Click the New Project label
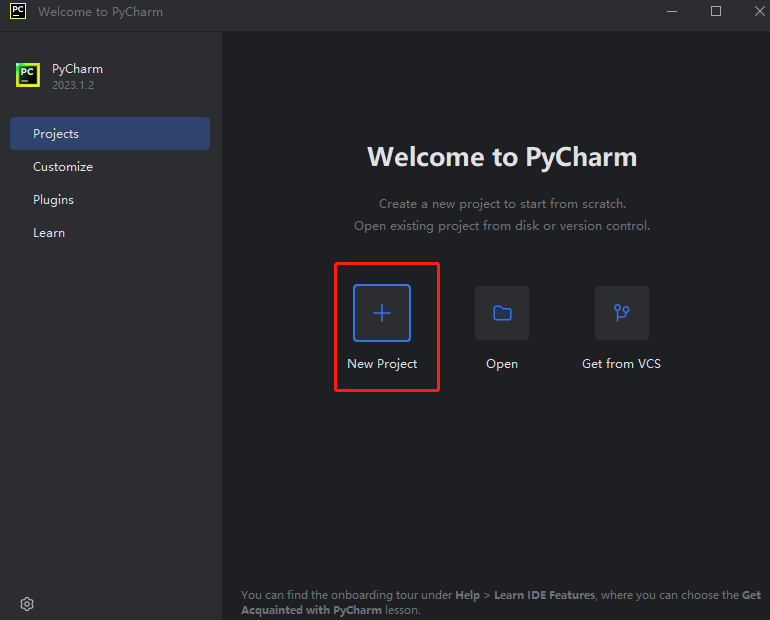 click(x=382, y=364)
